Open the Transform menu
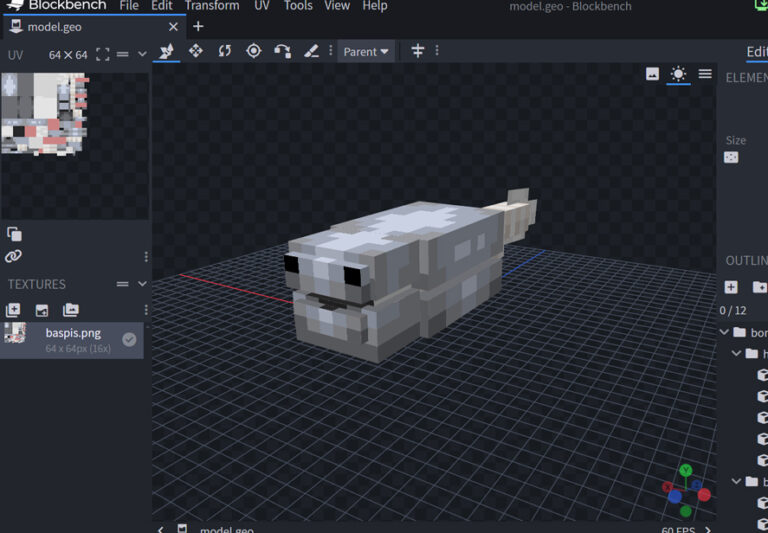 click(x=212, y=6)
